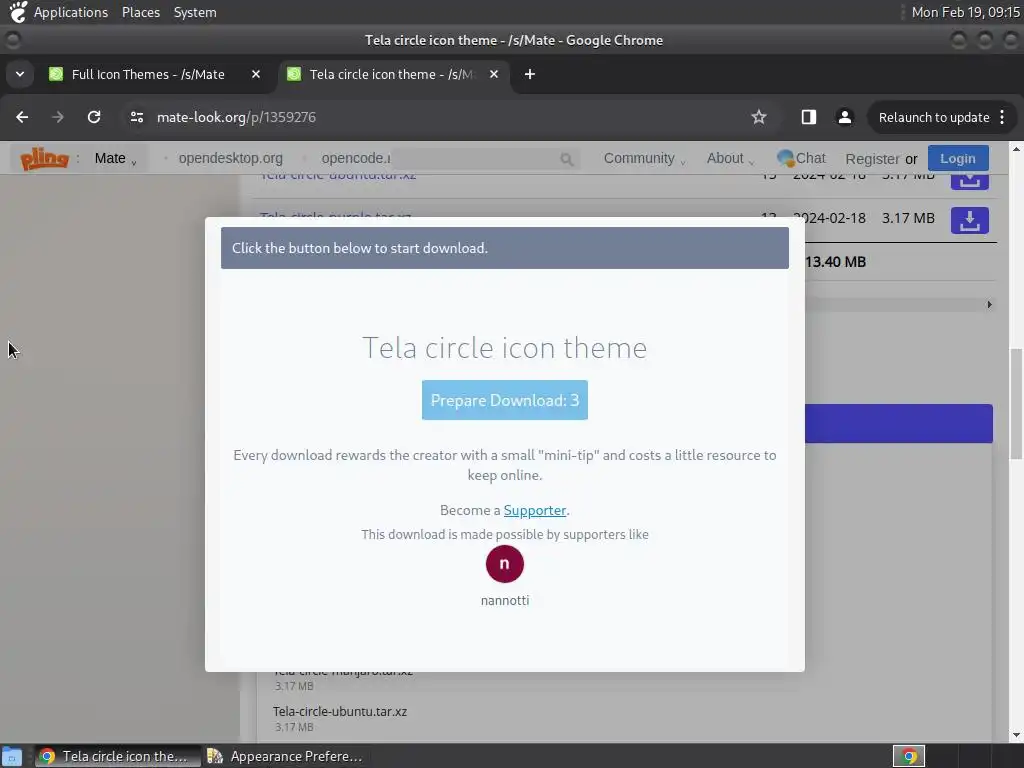The width and height of the screenshot is (1024, 768).
Task: Click the scrollbar down arrow
Action: 1016,735
